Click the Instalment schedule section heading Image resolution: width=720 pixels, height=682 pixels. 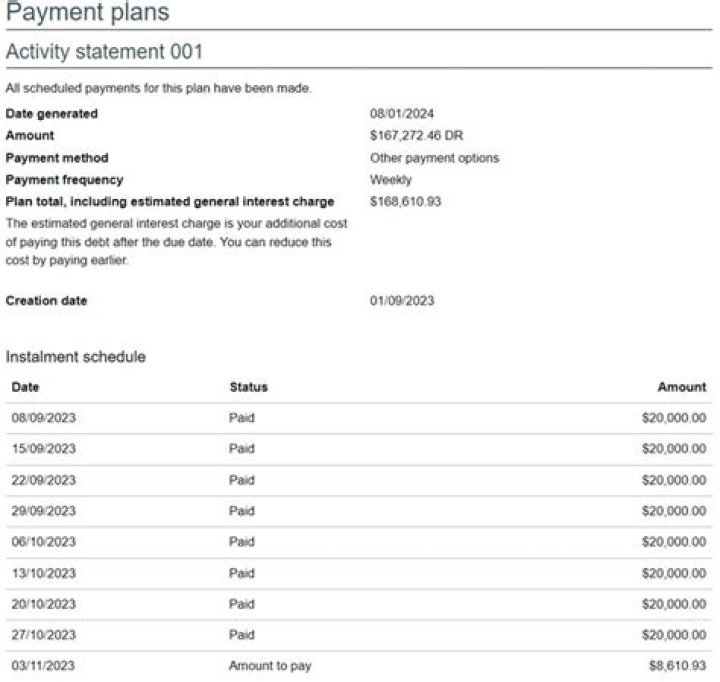click(75, 357)
